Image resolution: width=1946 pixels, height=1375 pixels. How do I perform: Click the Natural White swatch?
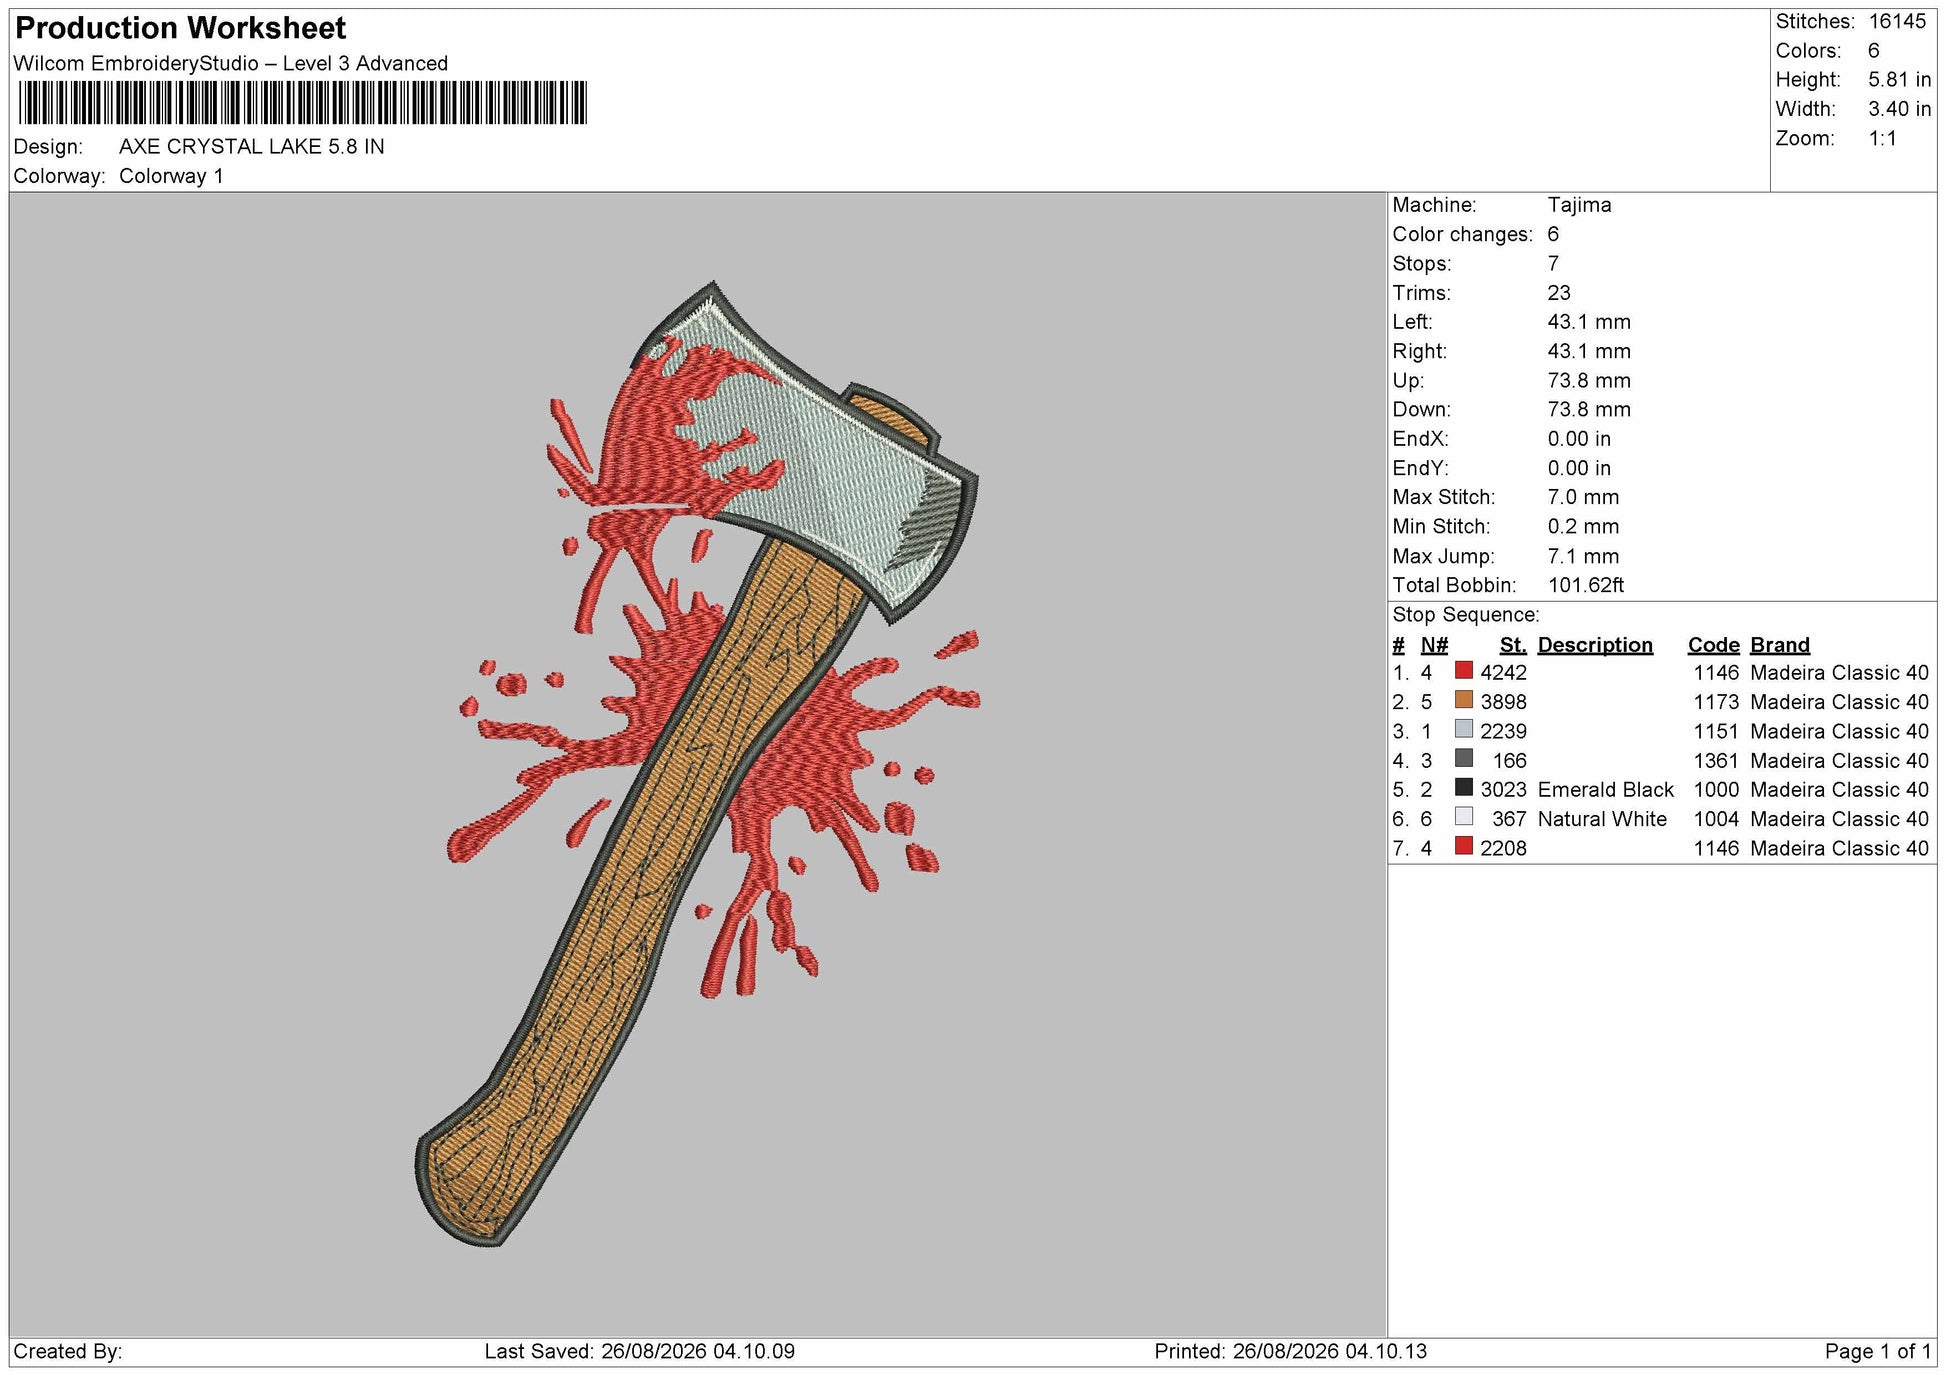[x=1464, y=816]
